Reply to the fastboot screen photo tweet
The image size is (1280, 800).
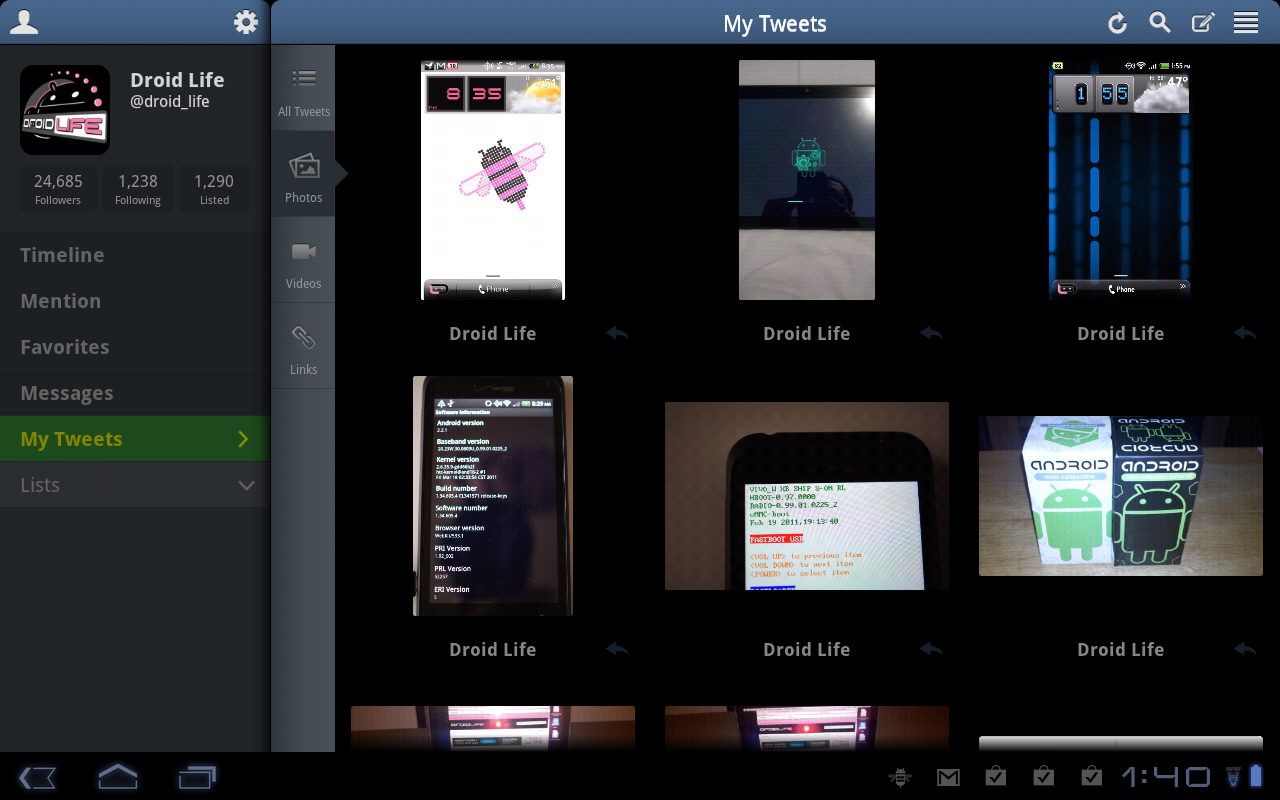point(931,649)
